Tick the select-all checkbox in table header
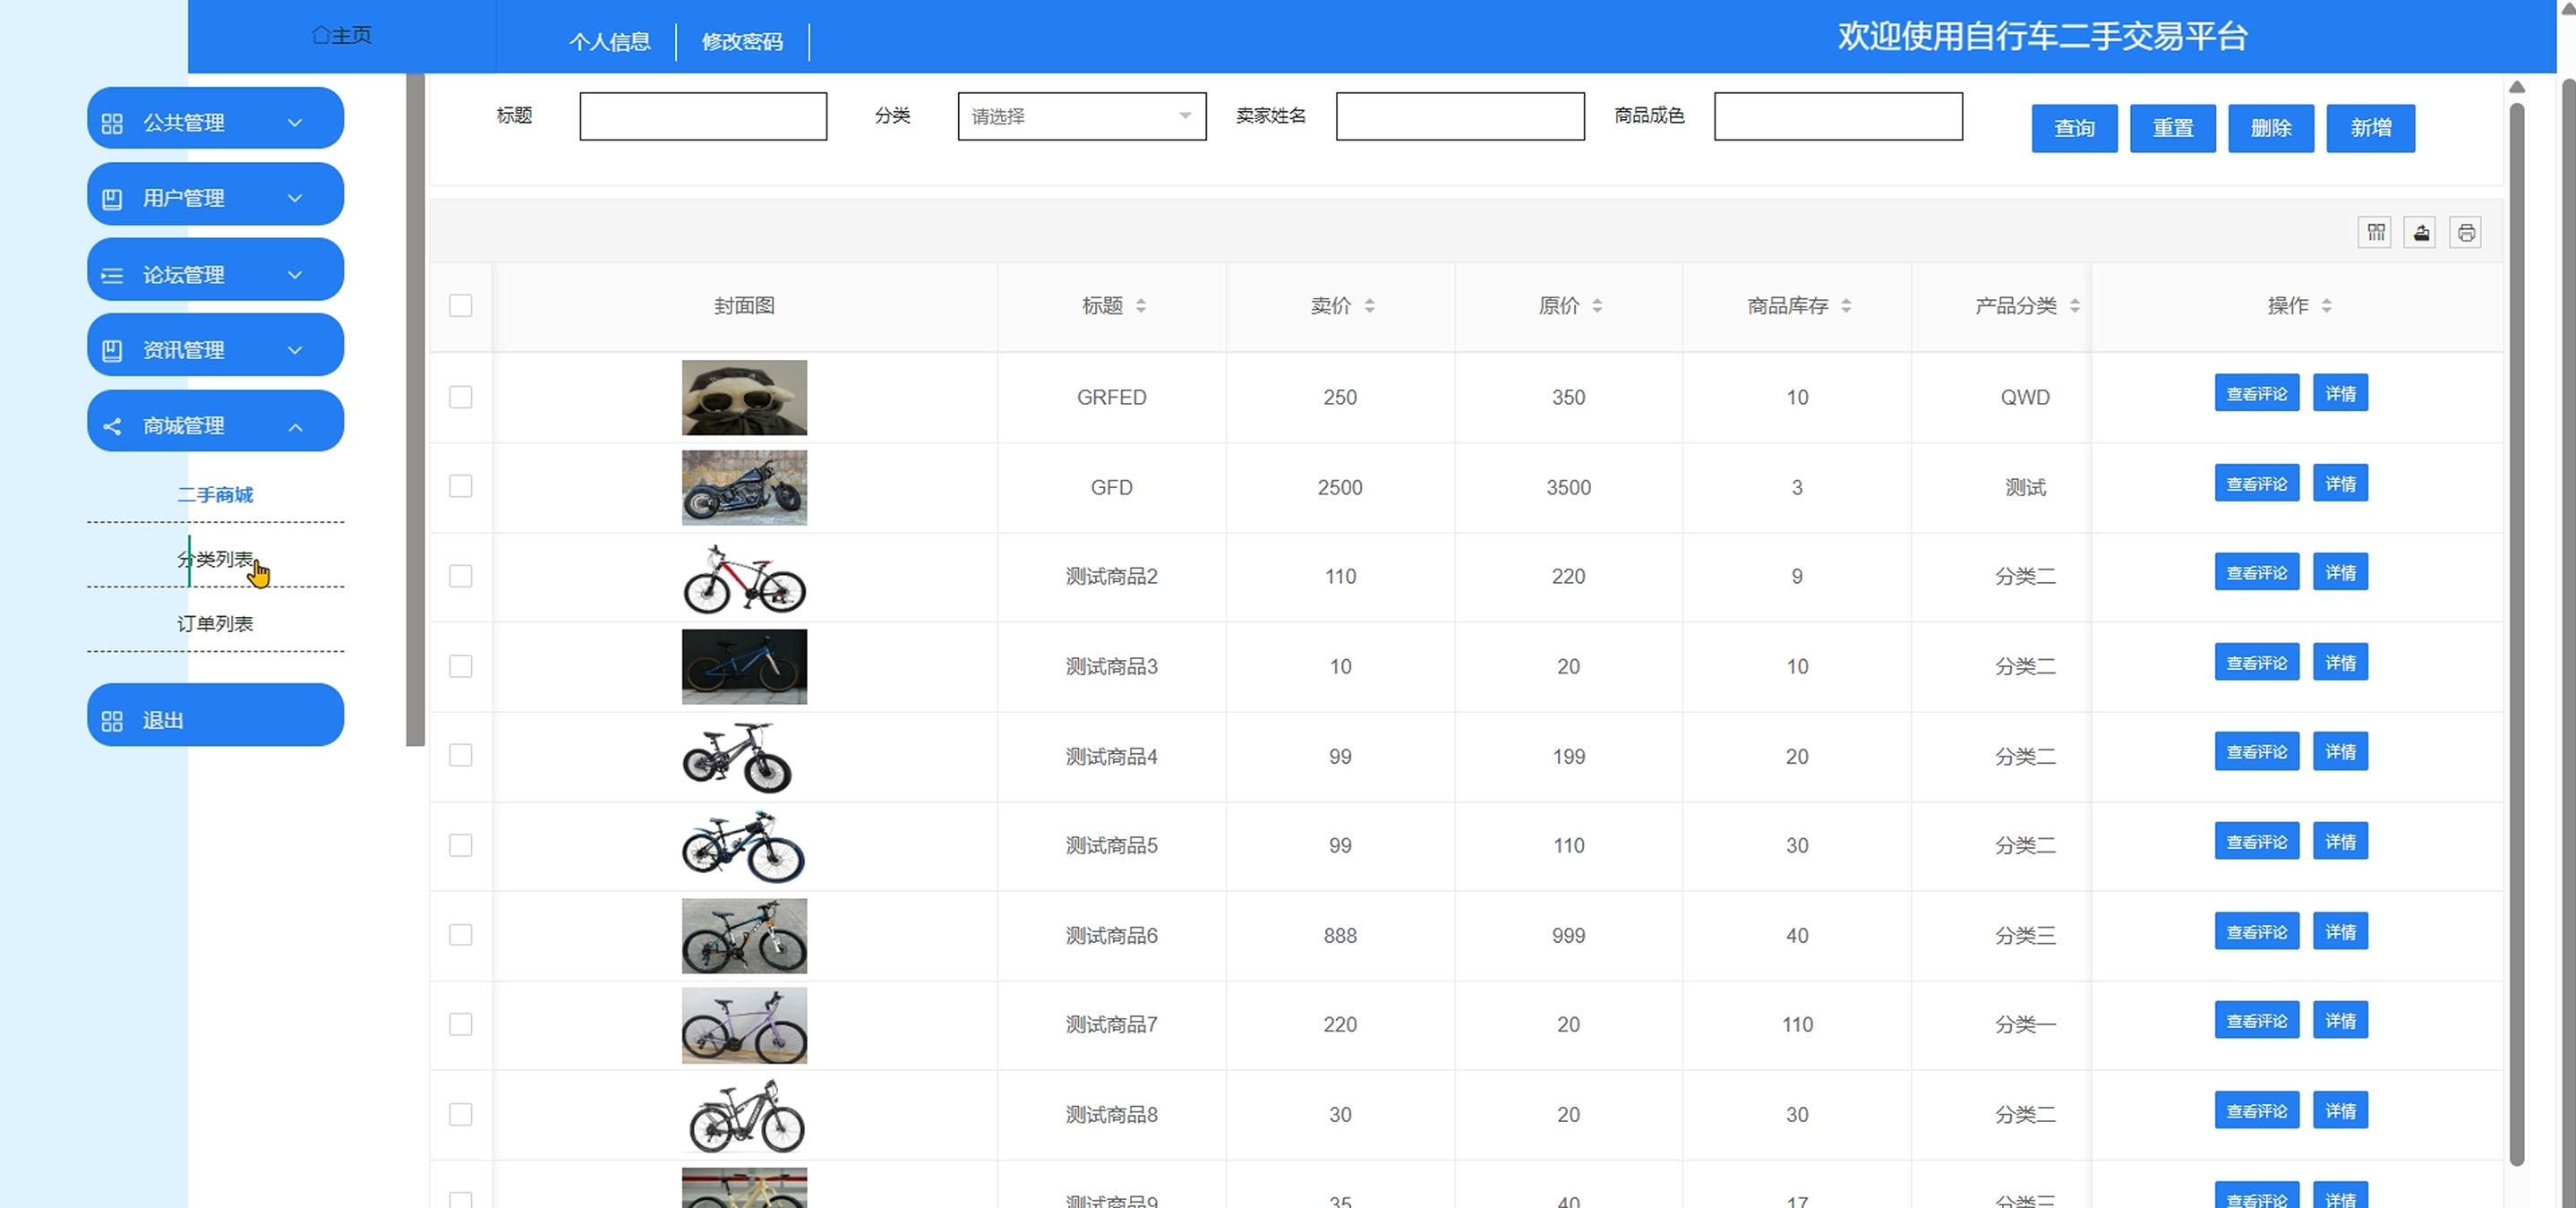Viewport: 2576px width, 1208px height. tap(460, 306)
